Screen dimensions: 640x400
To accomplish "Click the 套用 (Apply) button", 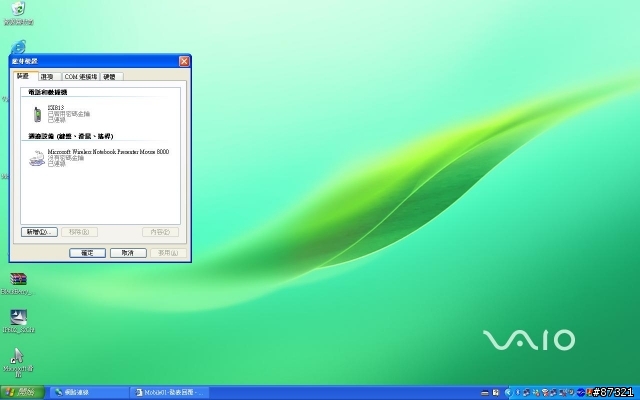I will click(x=168, y=253).
